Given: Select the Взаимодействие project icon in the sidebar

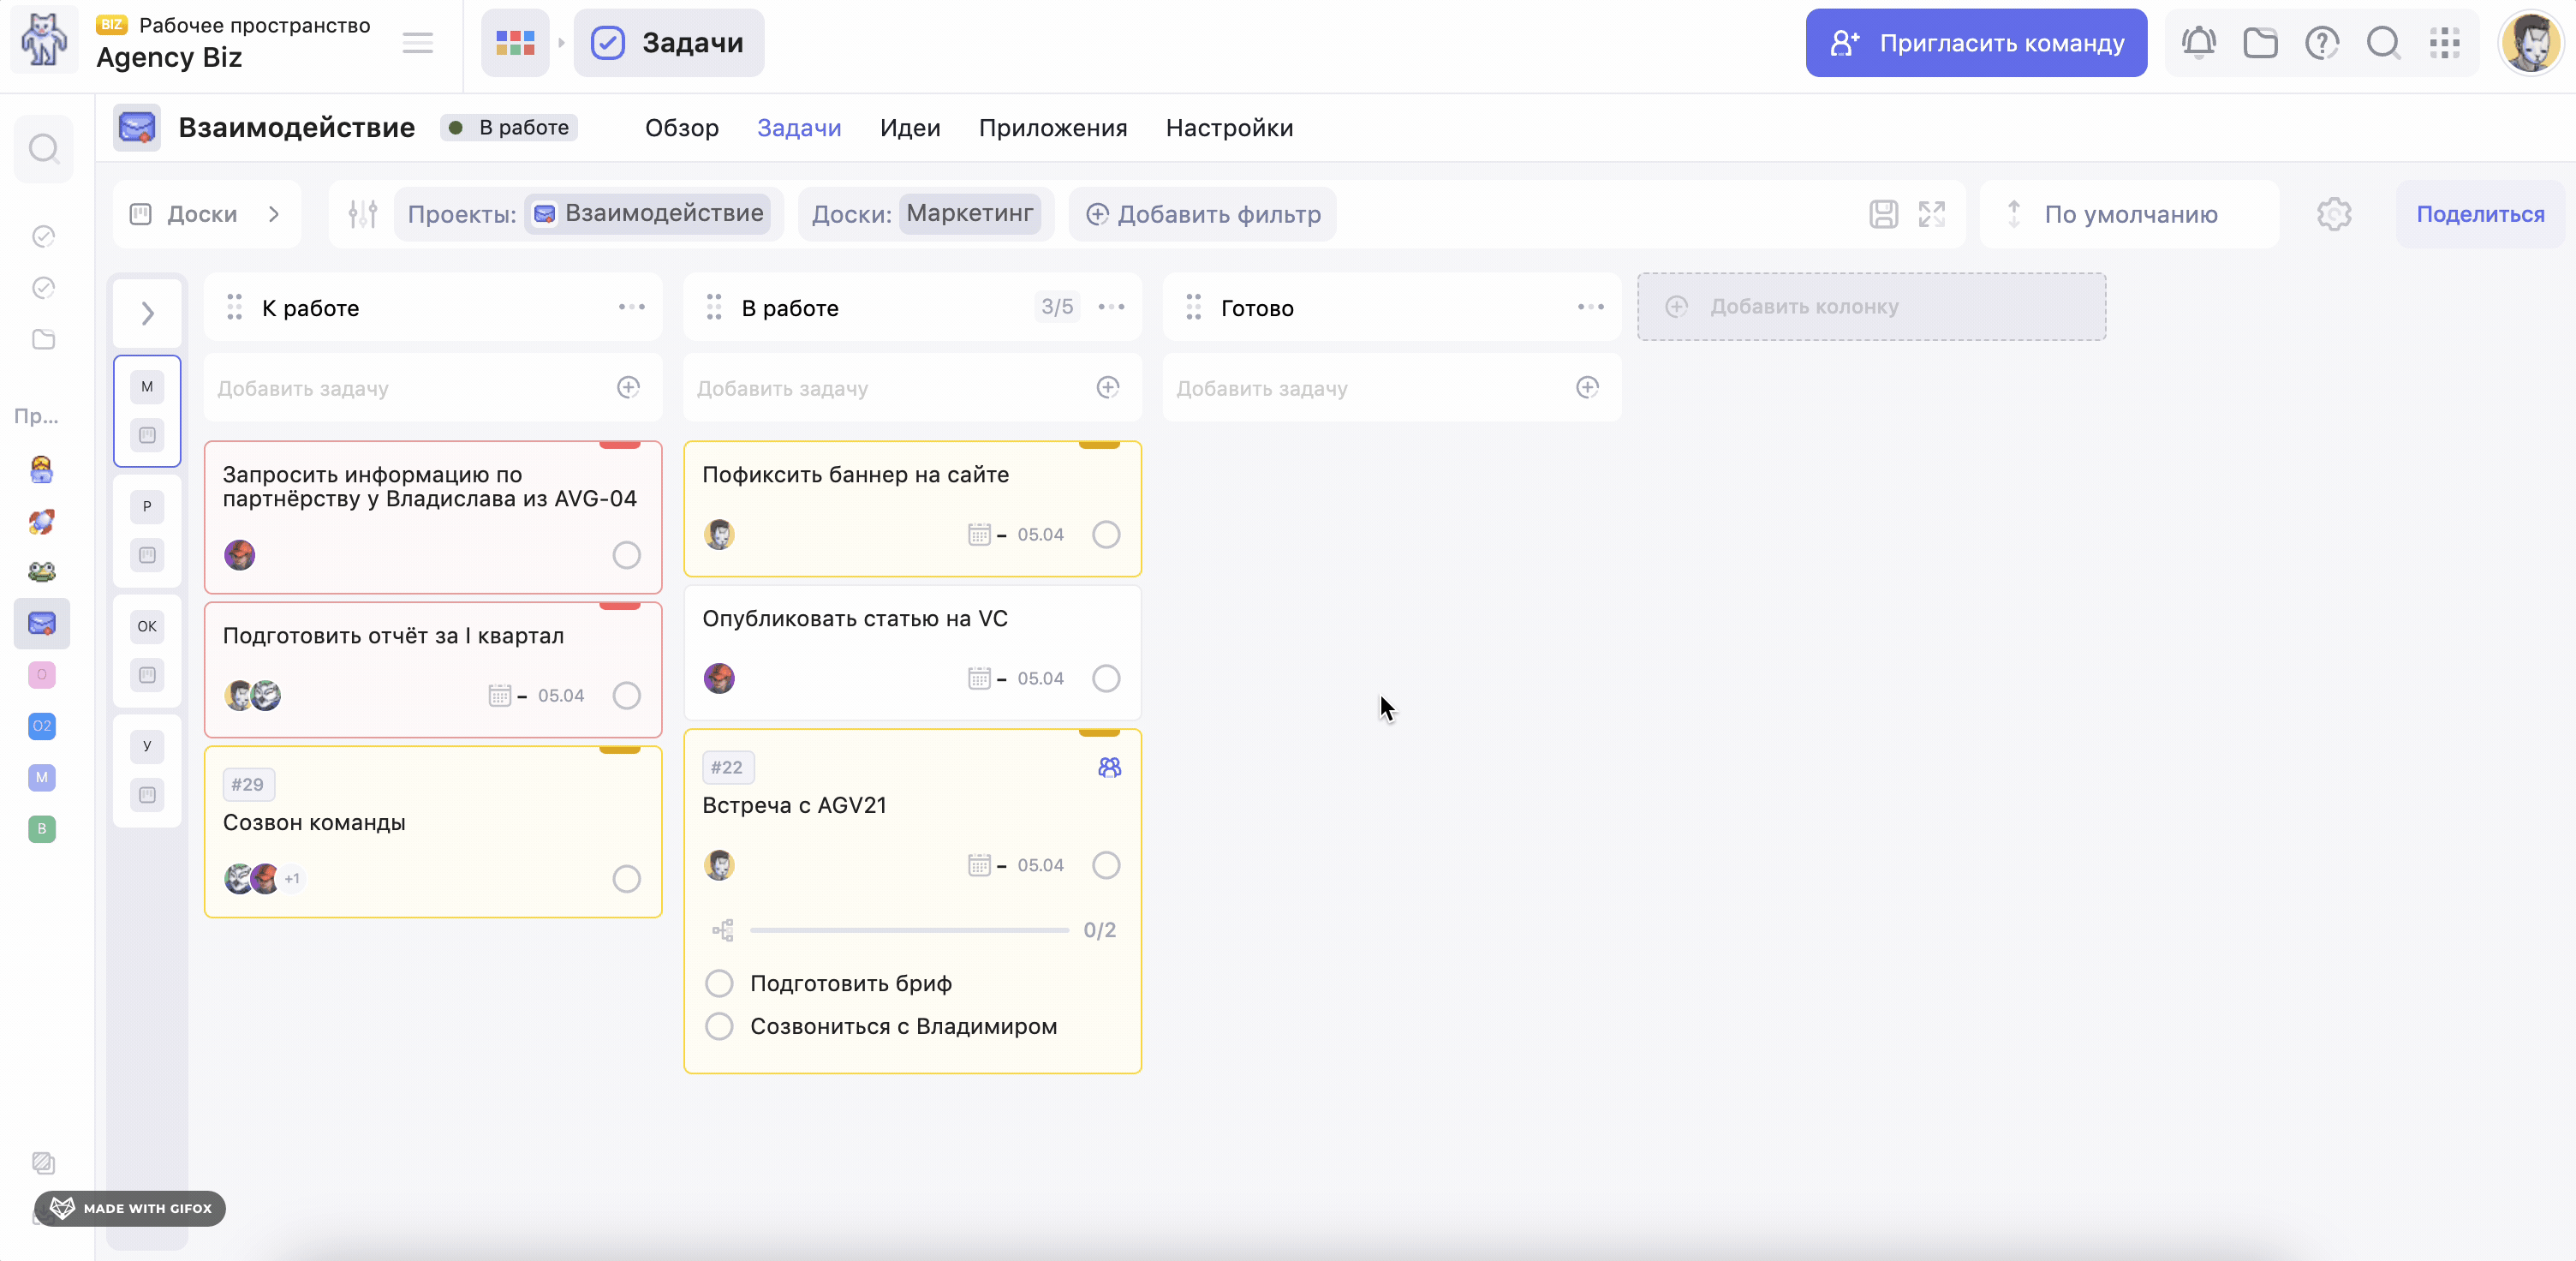Looking at the screenshot, I should (42, 624).
